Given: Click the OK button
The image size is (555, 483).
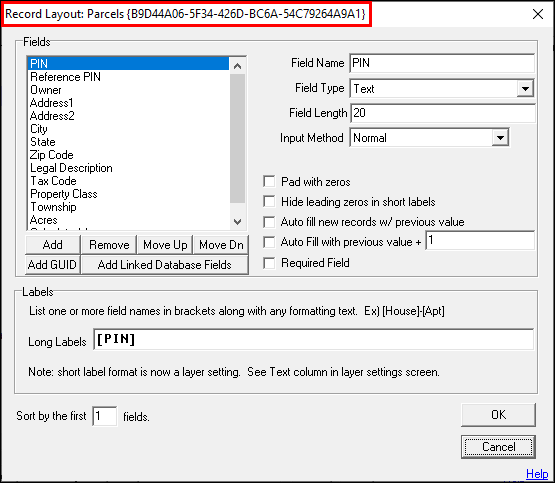Looking at the screenshot, I should click(x=498, y=415).
